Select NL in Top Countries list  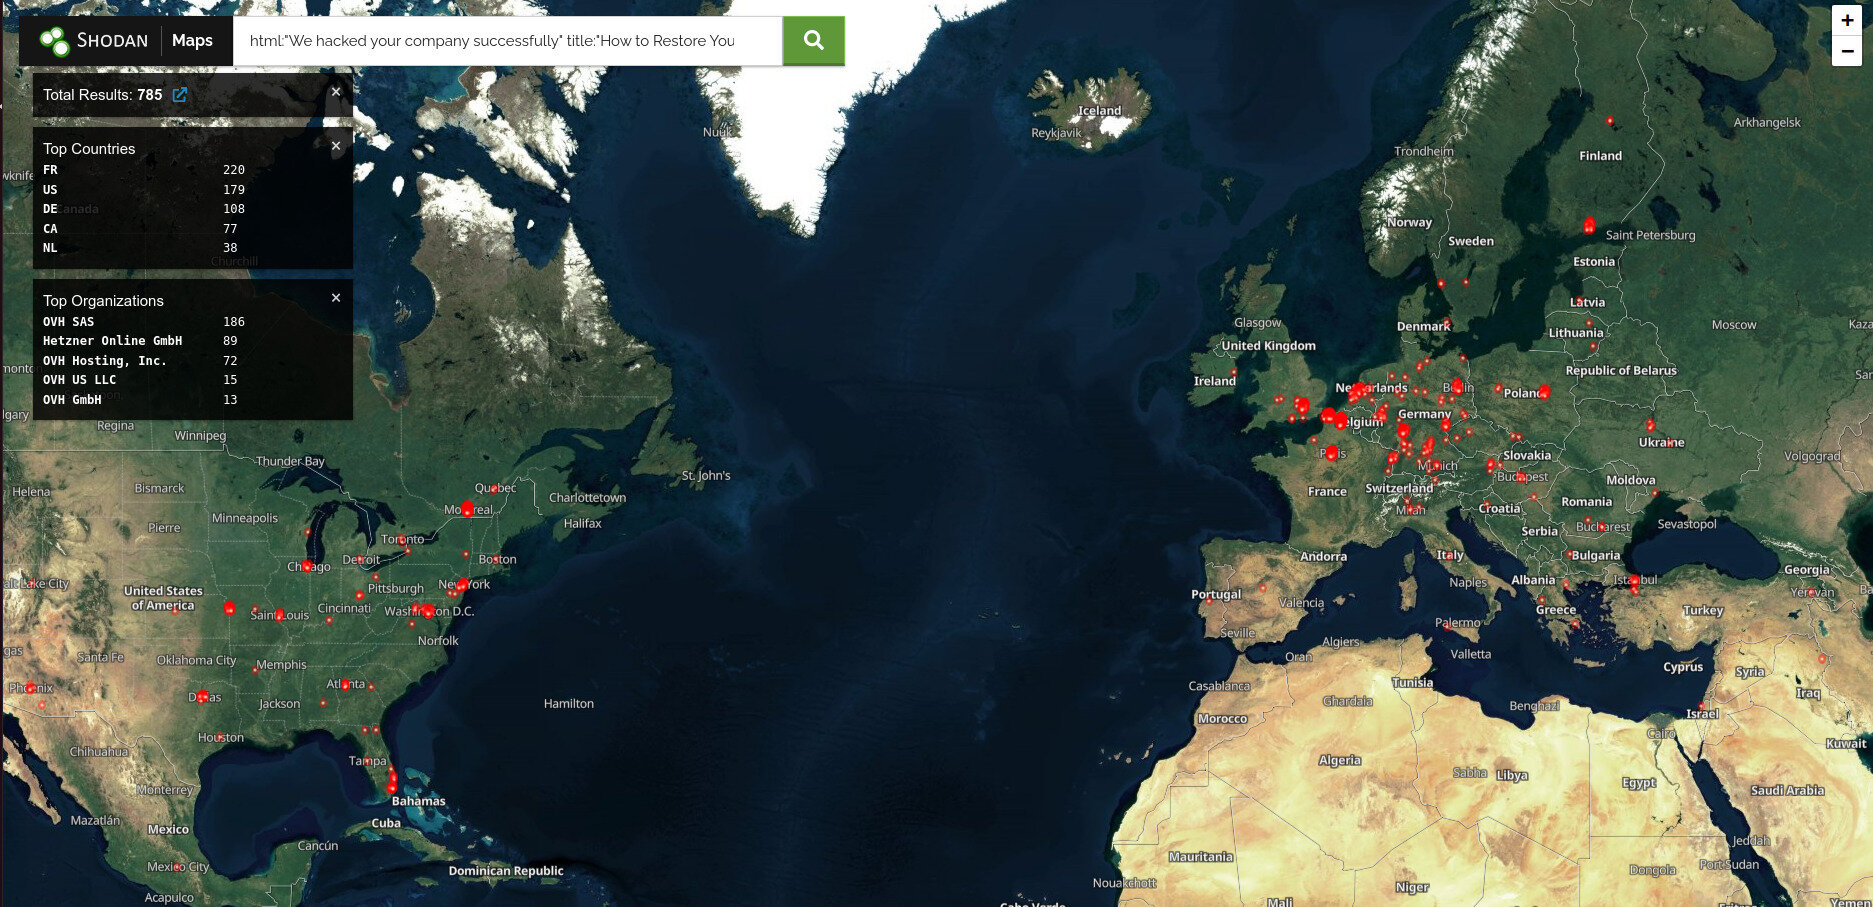(50, 248)
